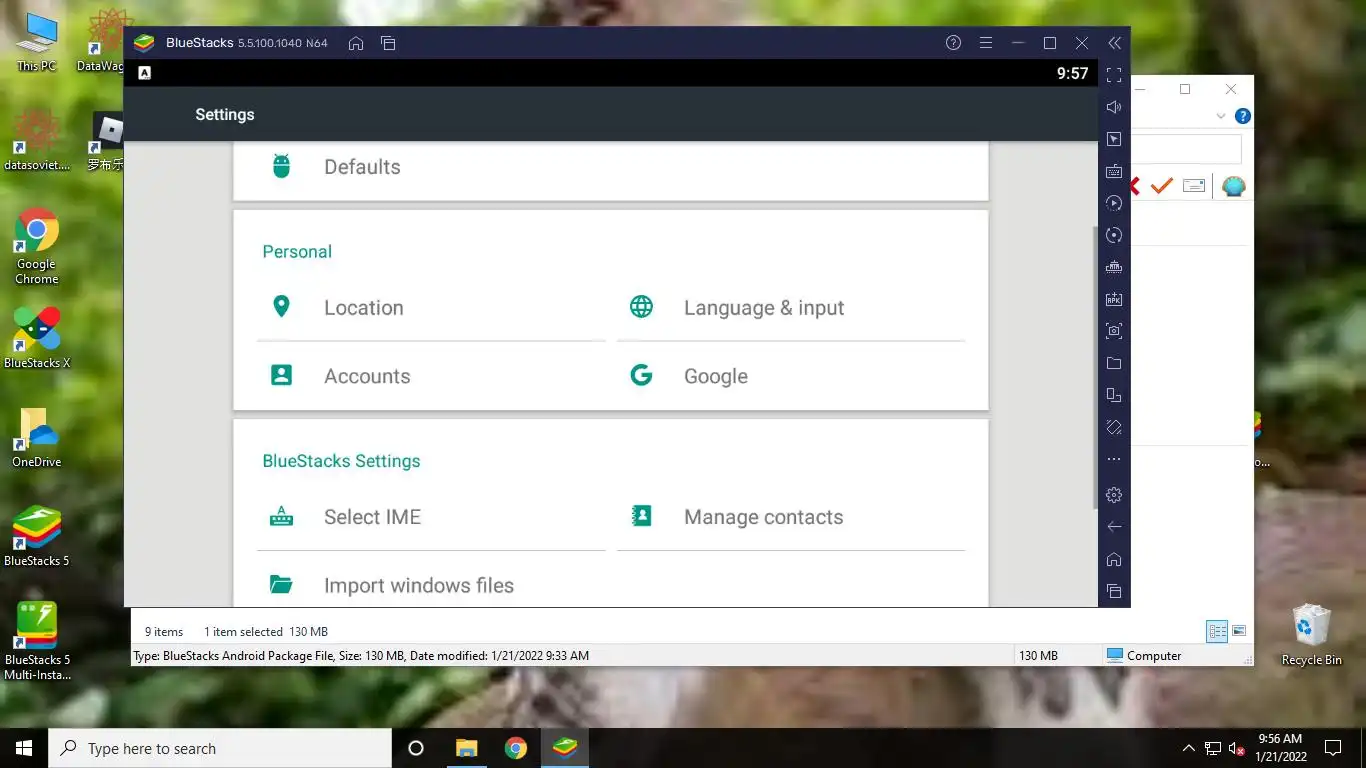Click the Install APK icon
The image size is (1366, 768).
[x=1114, y=299]
